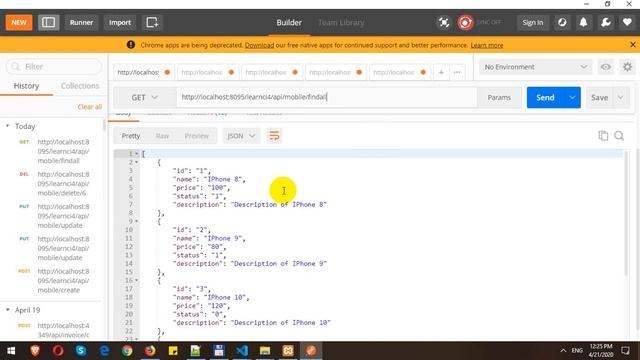Screen dimensions: 640x360
Task: Collapse JSON array at line 1
Action: click(137, 154)
